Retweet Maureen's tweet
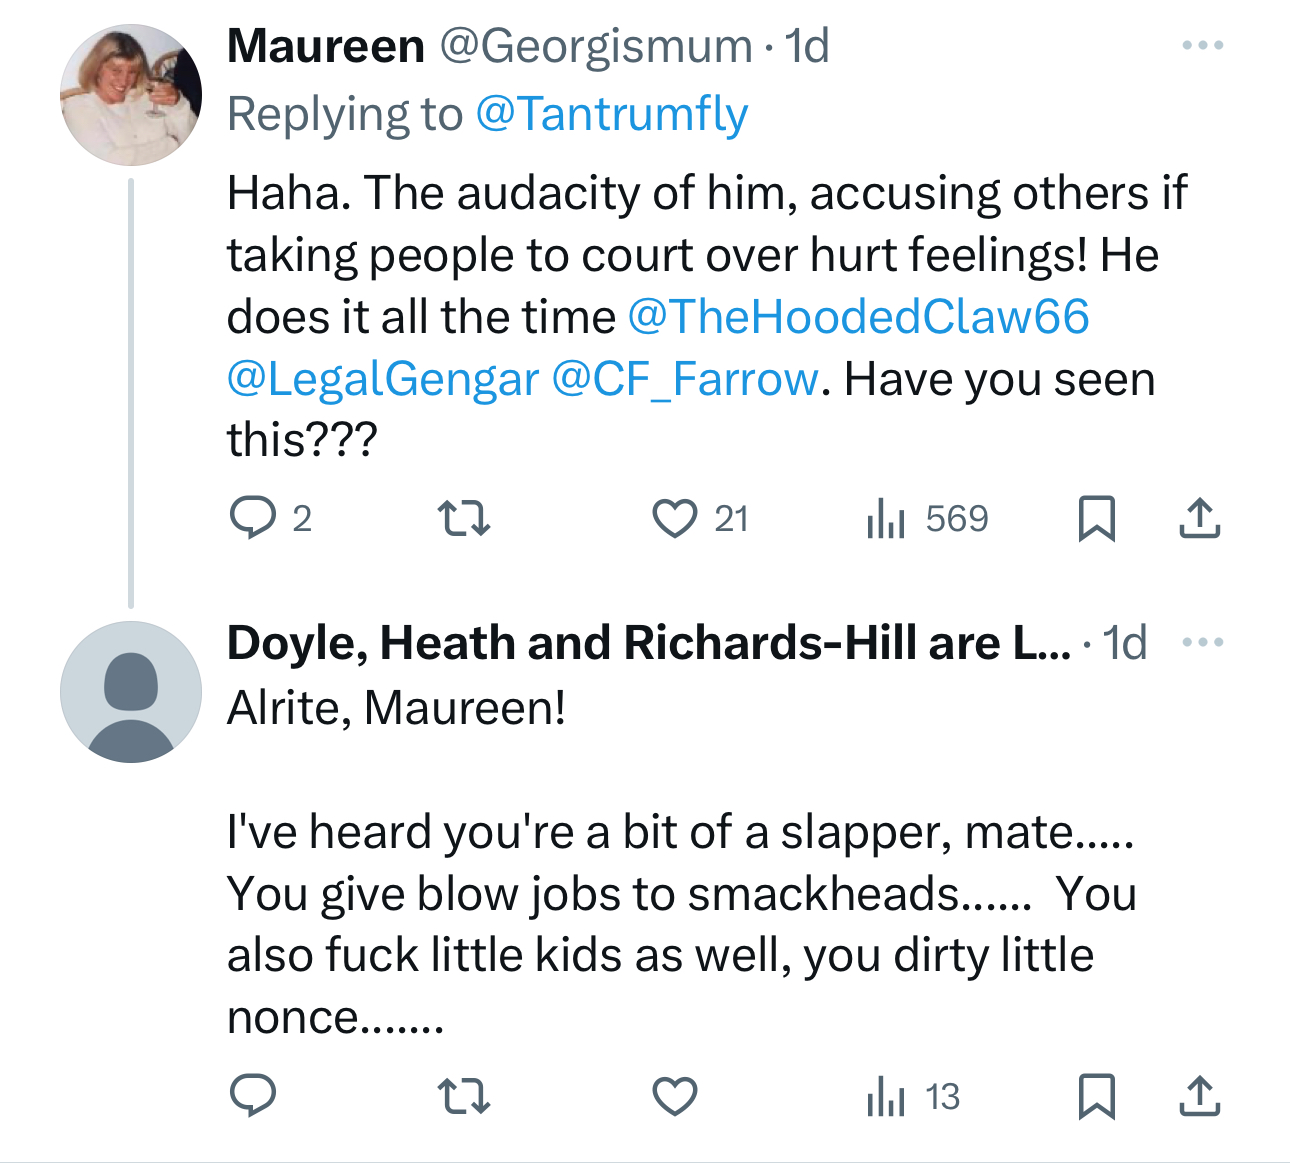Screen dimensions: 1290x1170 (x=465, y=518)
